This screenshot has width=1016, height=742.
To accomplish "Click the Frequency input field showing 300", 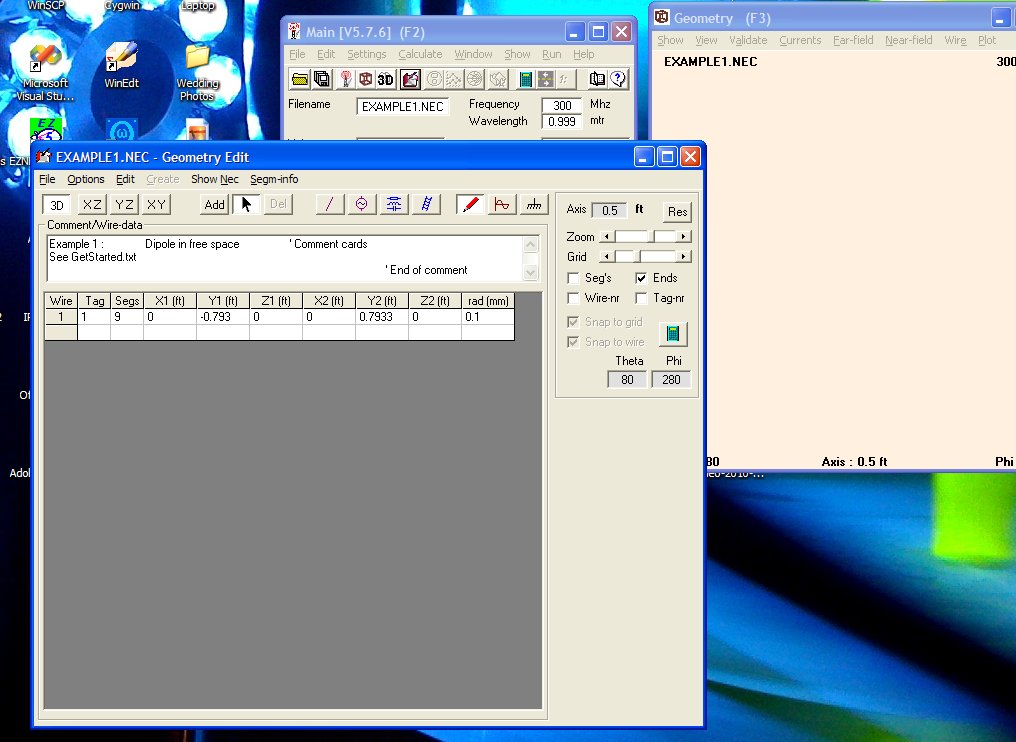I will [x=562, y=105].
